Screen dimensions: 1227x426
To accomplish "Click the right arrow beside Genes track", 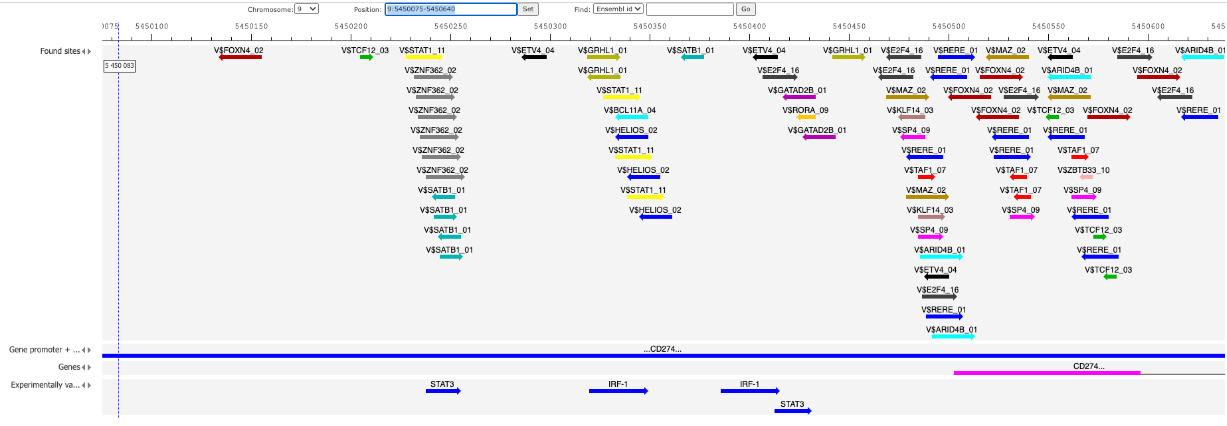I will click(x=91, y=368).
